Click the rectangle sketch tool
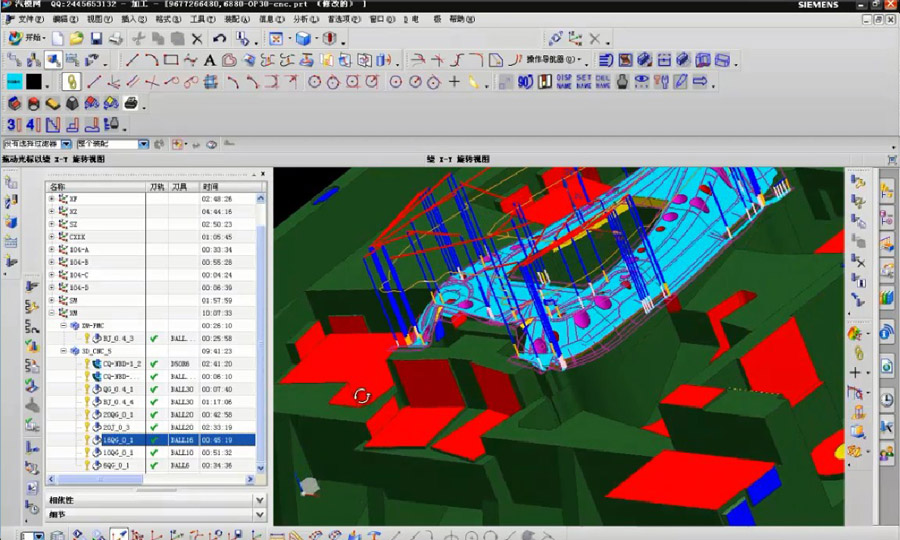The height and width of the screenshot is (540, 900). 171,60
